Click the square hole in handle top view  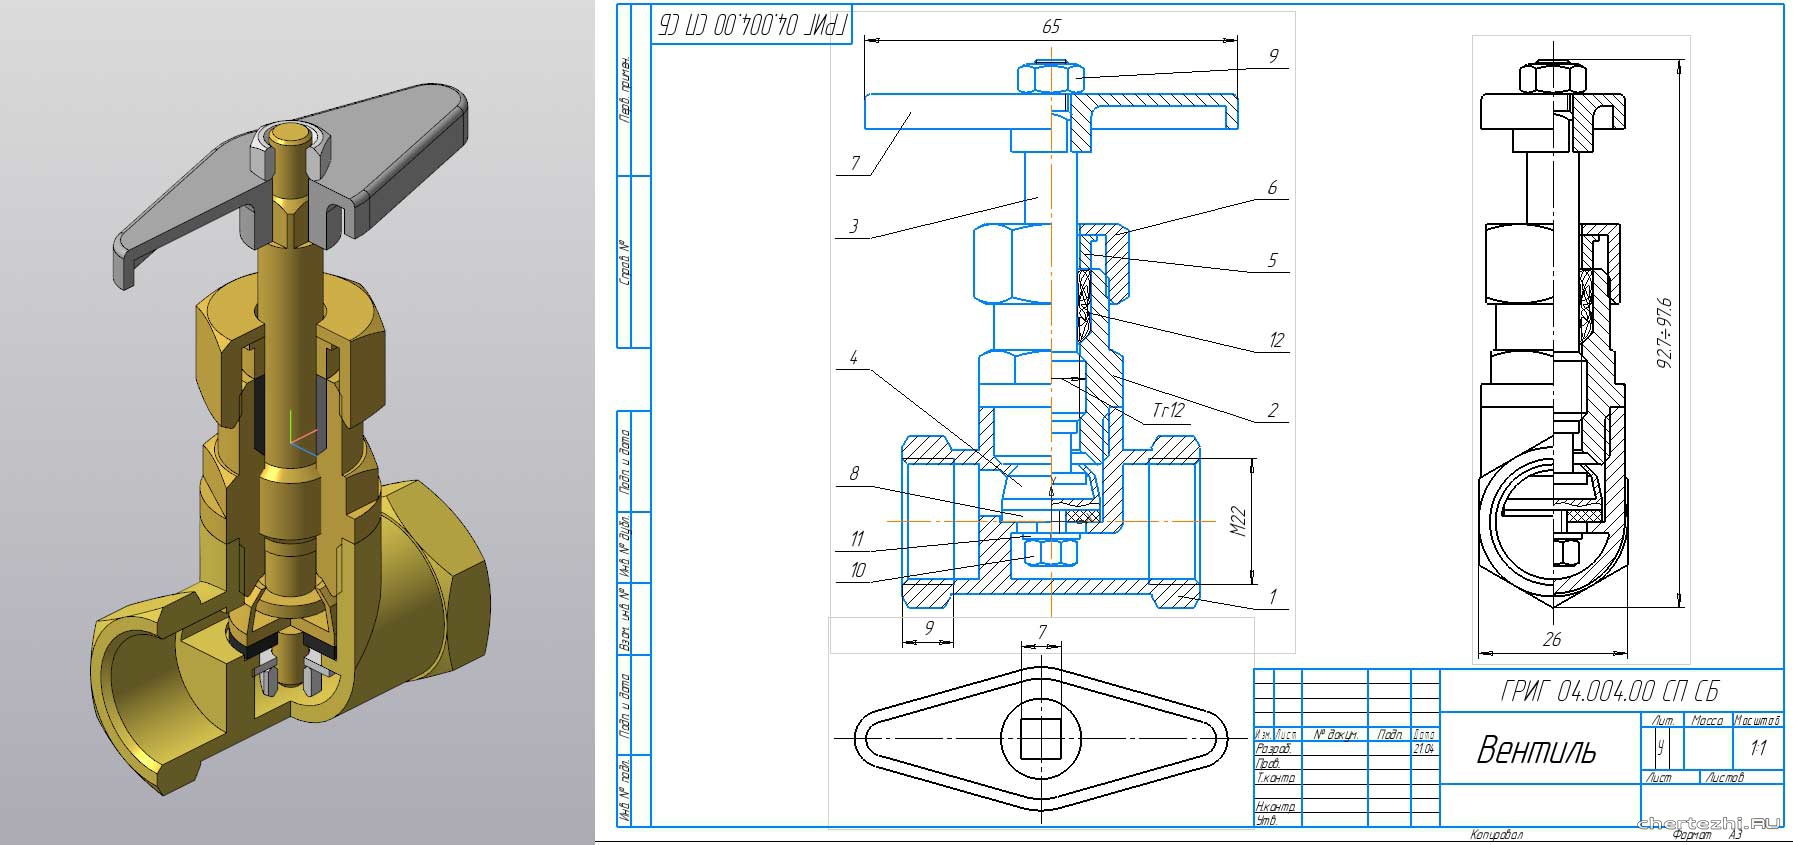click(x=1040, y=738)
